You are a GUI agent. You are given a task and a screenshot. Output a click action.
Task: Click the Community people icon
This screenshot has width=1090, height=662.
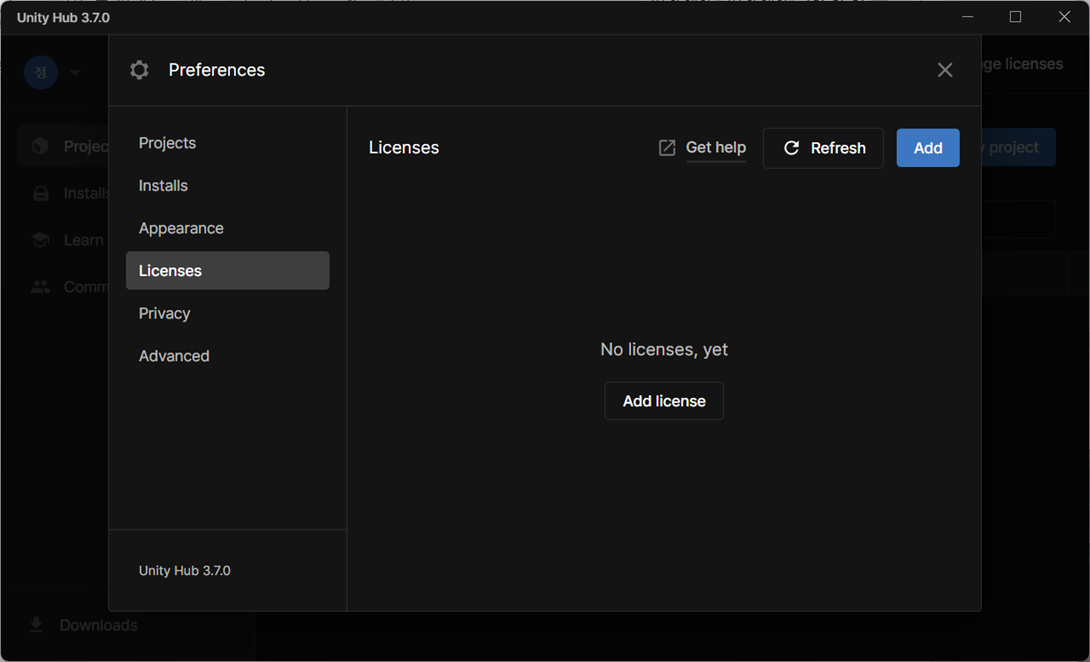[x=40, y=286]
